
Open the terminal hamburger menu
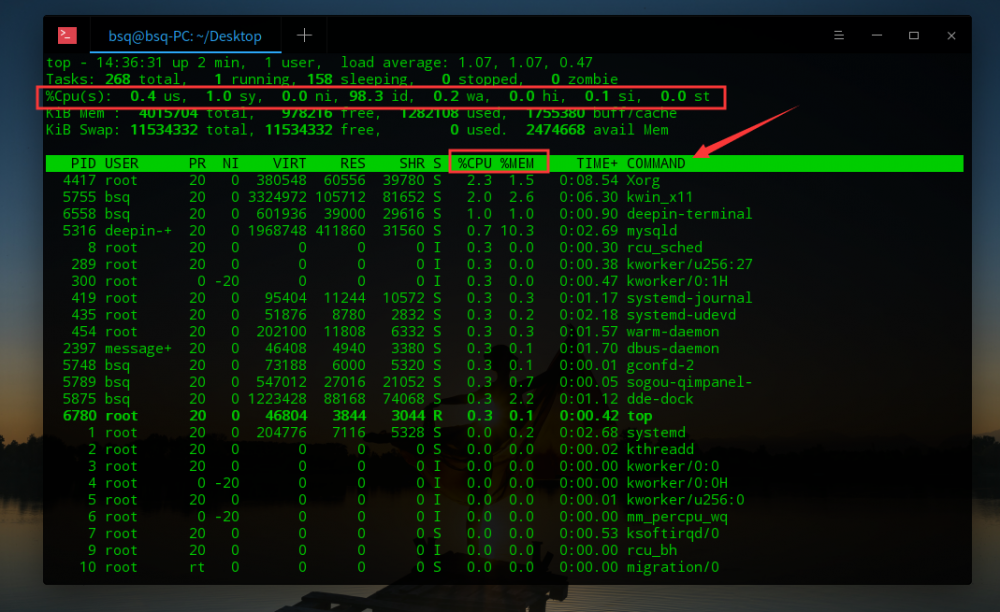click(839, 36)
